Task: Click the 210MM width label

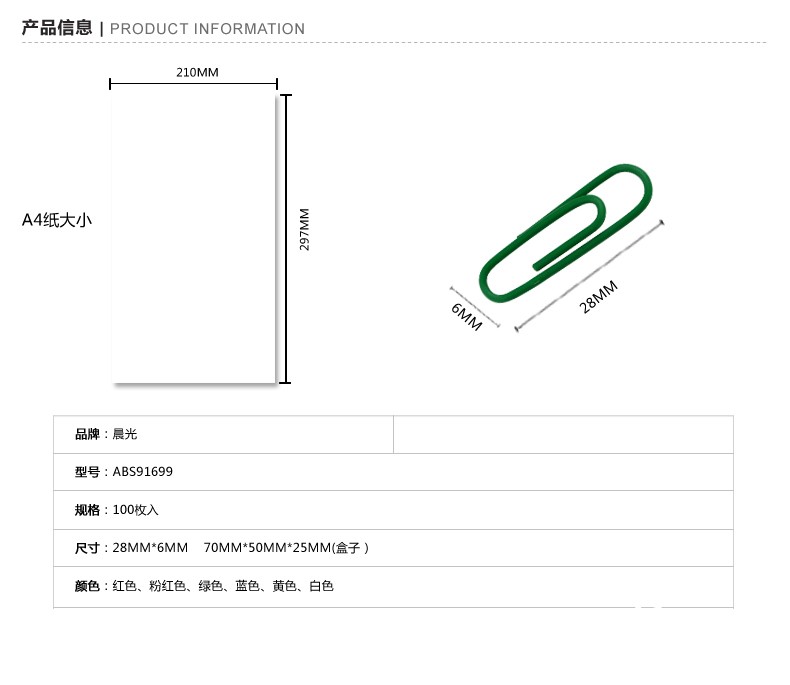Action: point(197,73)
